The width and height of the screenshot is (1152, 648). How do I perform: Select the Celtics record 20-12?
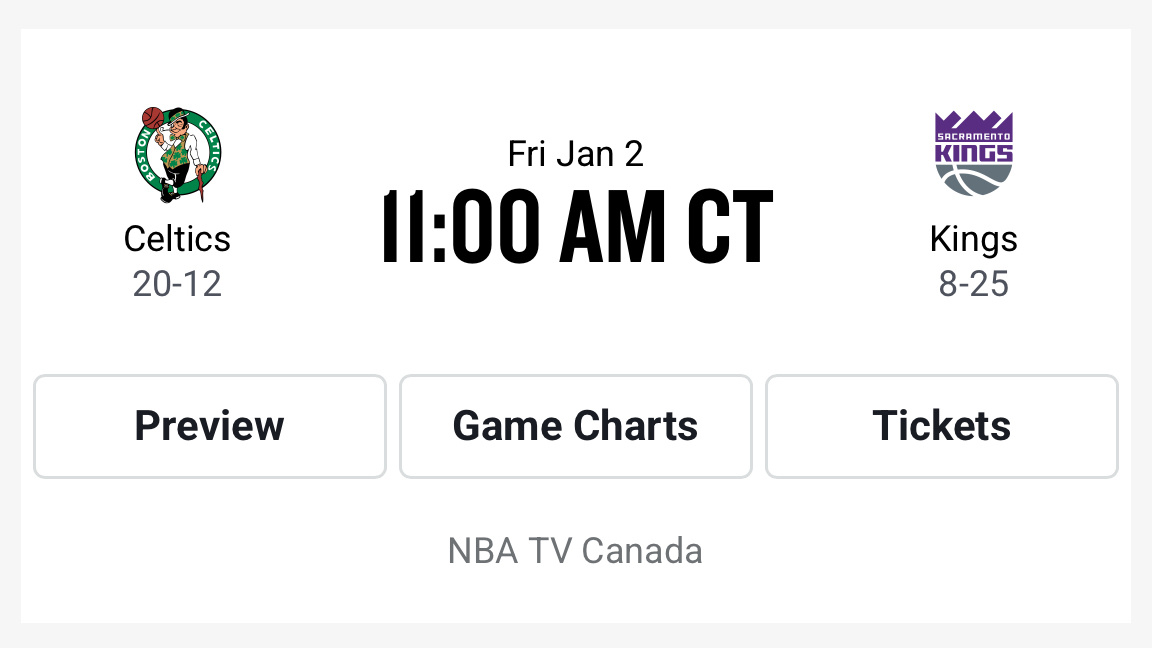[177, 284]
